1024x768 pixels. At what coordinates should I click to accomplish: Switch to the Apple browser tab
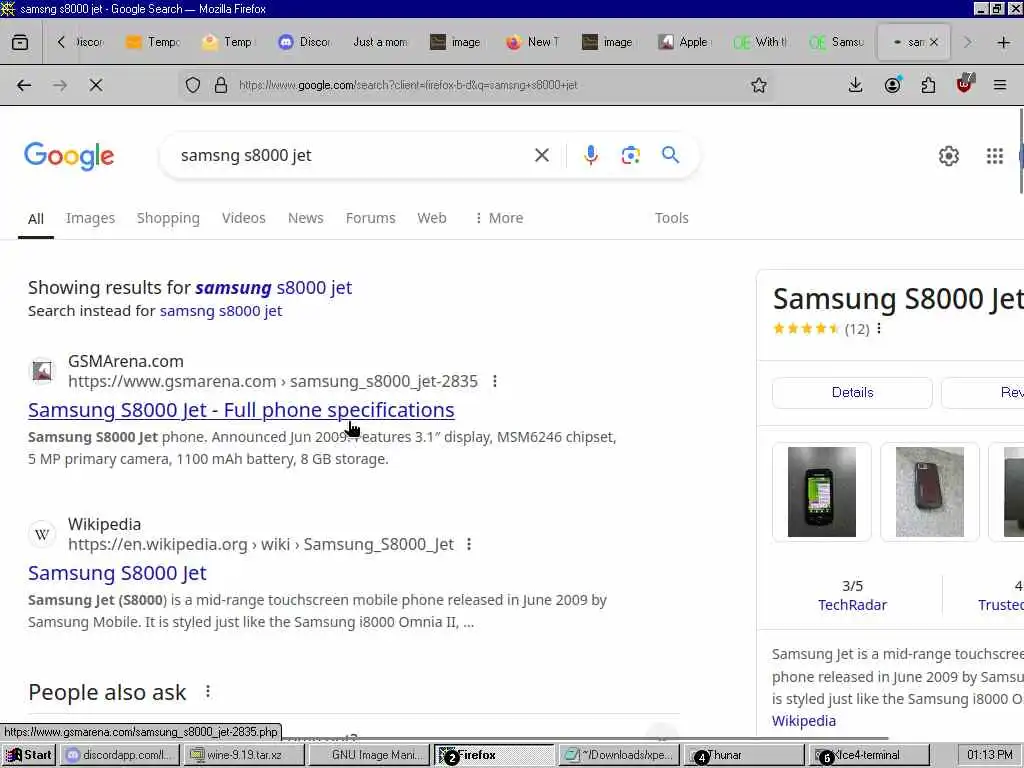click(682, 42)
